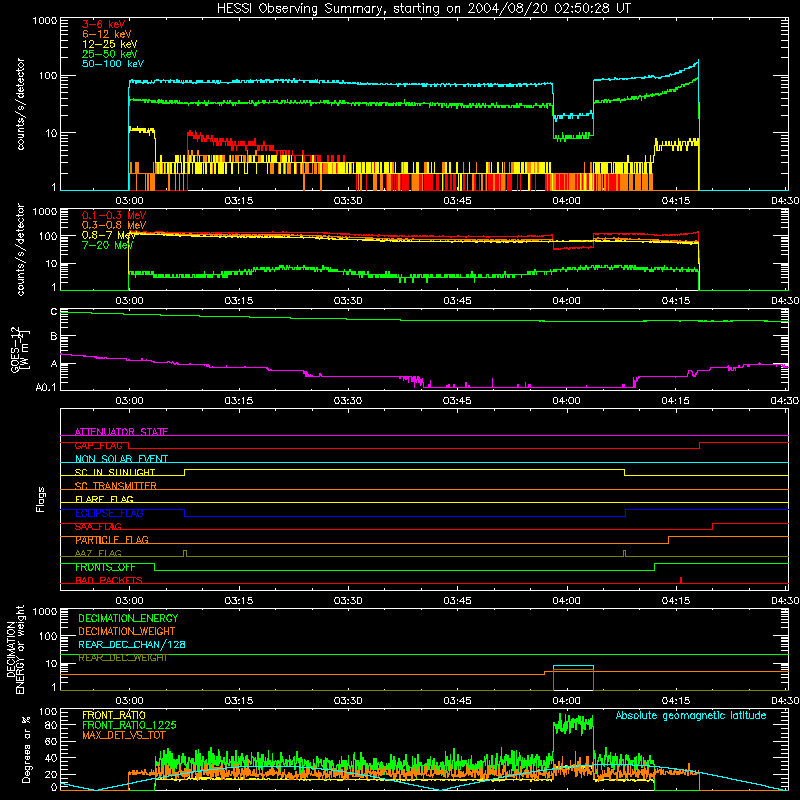Select the DECIMATION_ENERGY legend label

click(x=128, y=618)
